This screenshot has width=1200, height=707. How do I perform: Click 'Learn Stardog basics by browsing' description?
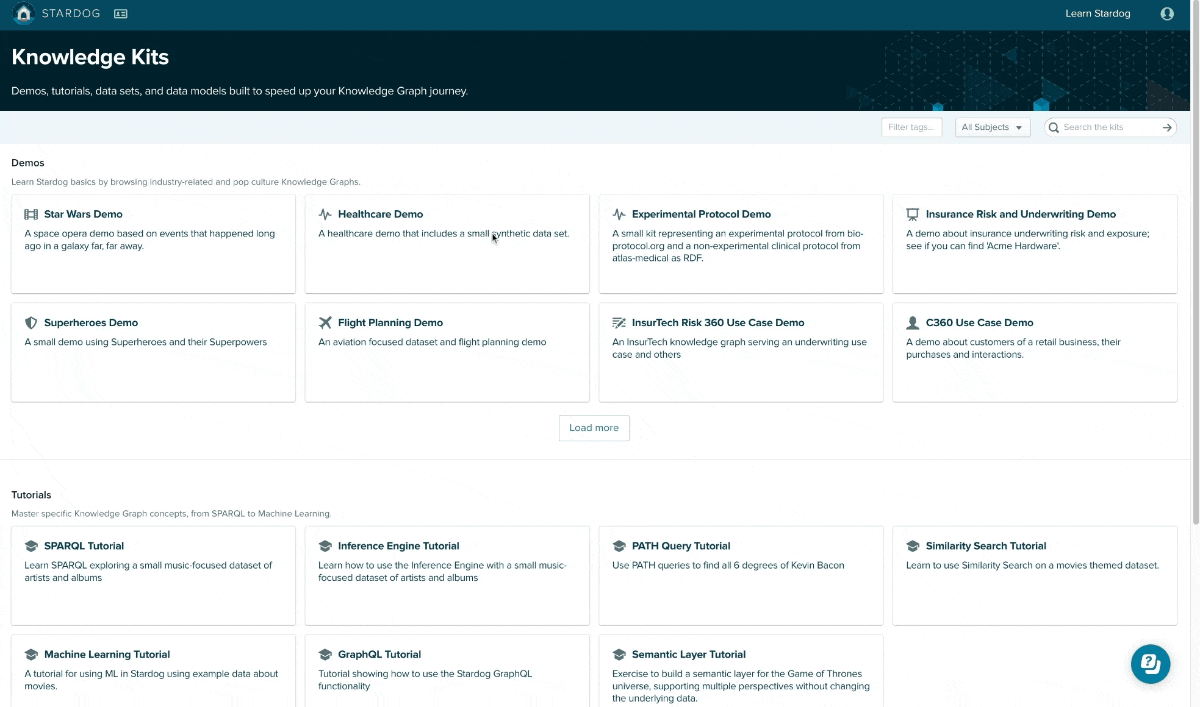coord(185,182)
